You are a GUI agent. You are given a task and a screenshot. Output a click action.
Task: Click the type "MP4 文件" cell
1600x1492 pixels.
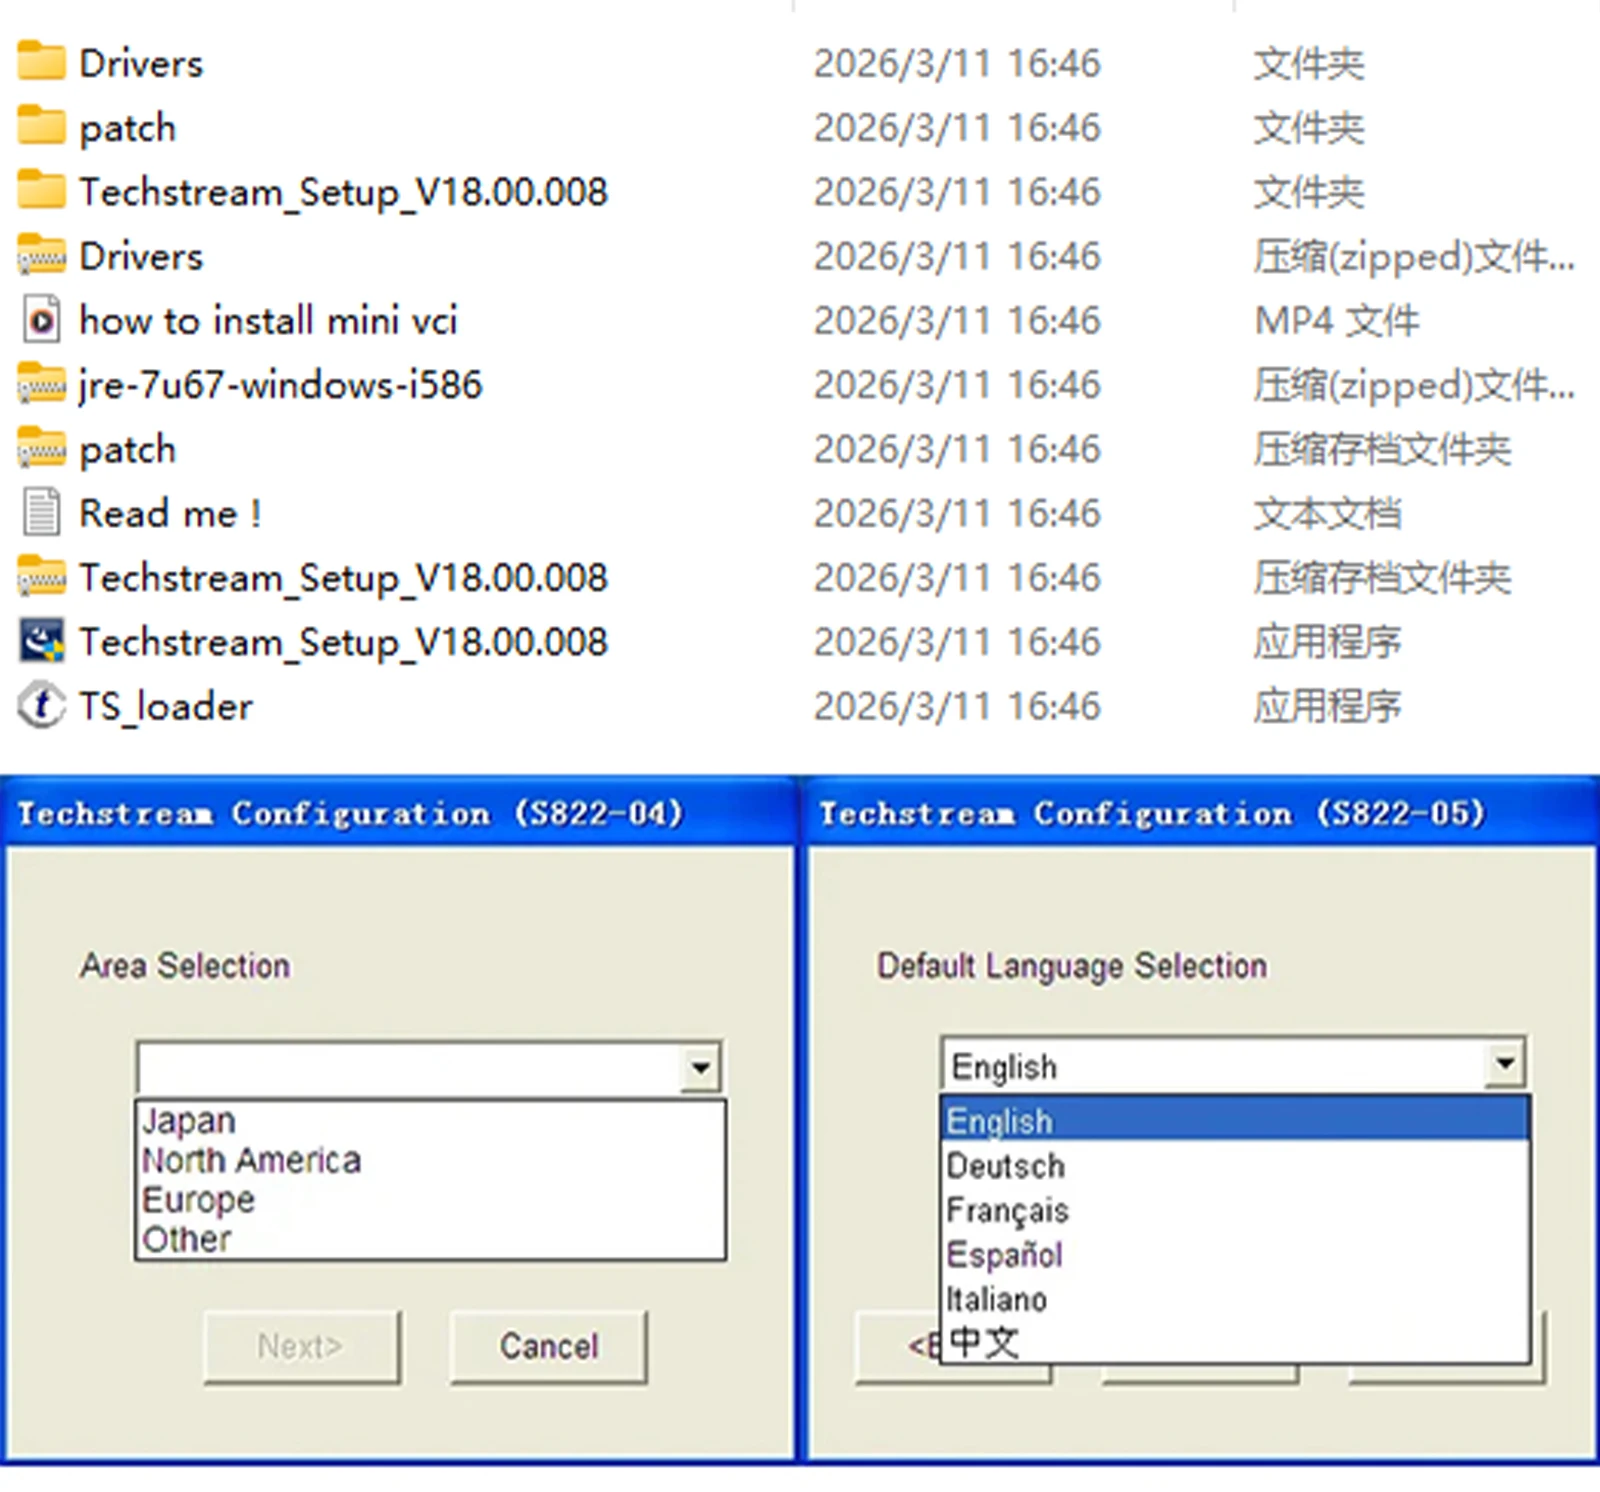pos(1337,321)
